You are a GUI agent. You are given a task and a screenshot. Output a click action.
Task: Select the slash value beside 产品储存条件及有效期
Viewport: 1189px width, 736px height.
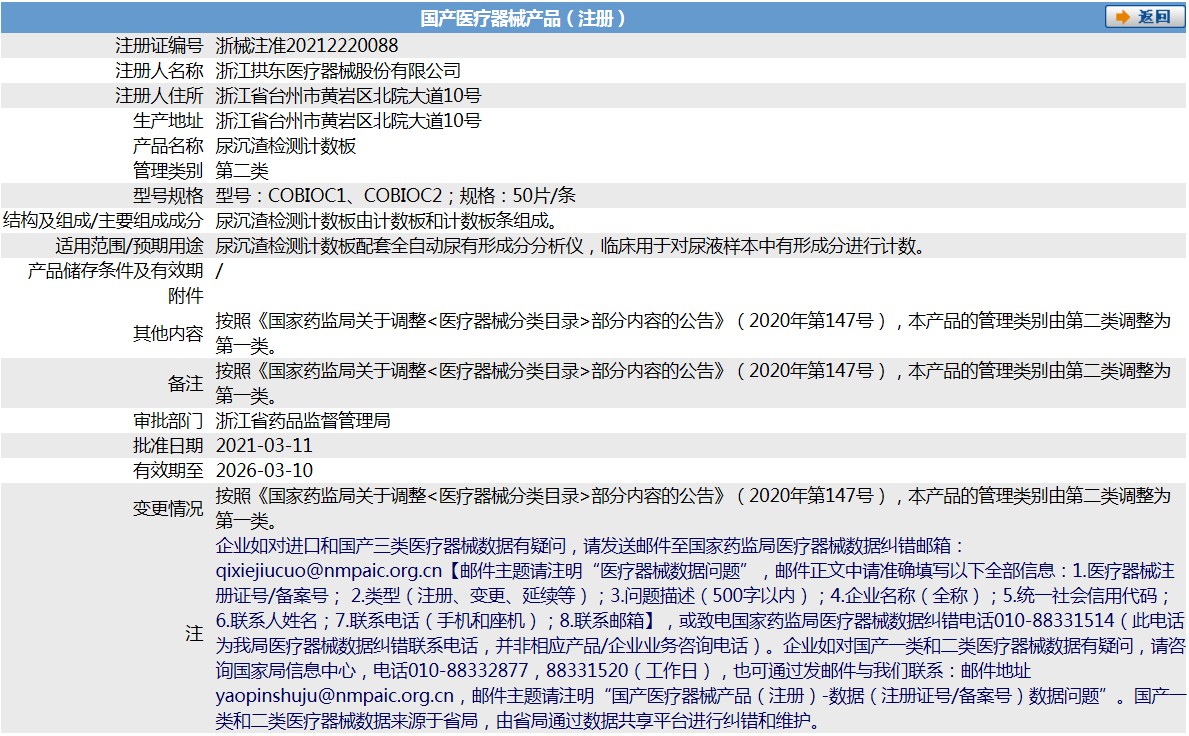click(x=219, y=271)
